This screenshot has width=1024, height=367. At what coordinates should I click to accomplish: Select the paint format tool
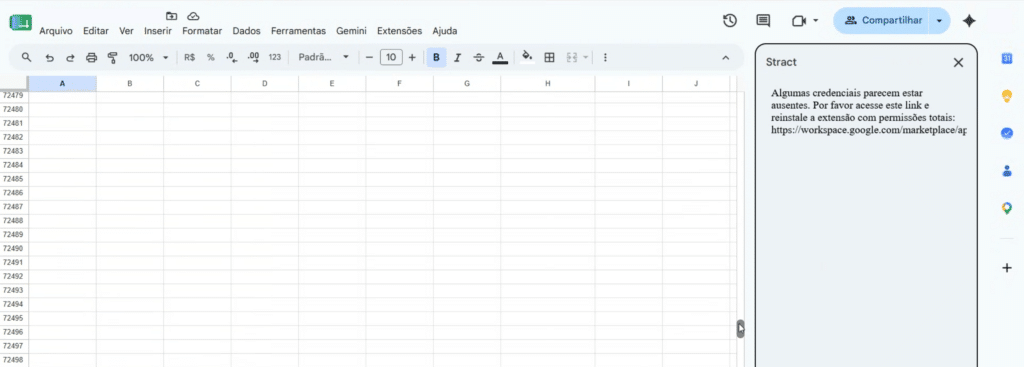[112, 57]
